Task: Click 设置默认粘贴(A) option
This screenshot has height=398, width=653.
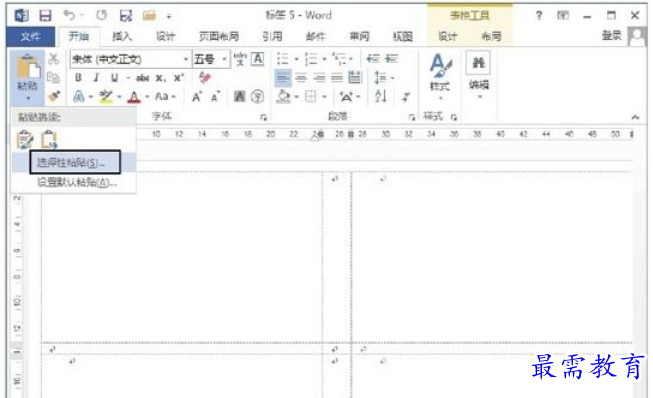Action: click(77, 182)
